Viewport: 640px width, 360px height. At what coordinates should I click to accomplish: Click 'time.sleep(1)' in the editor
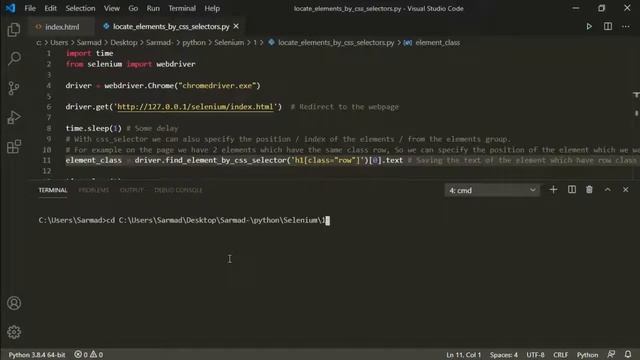[93, 128]
